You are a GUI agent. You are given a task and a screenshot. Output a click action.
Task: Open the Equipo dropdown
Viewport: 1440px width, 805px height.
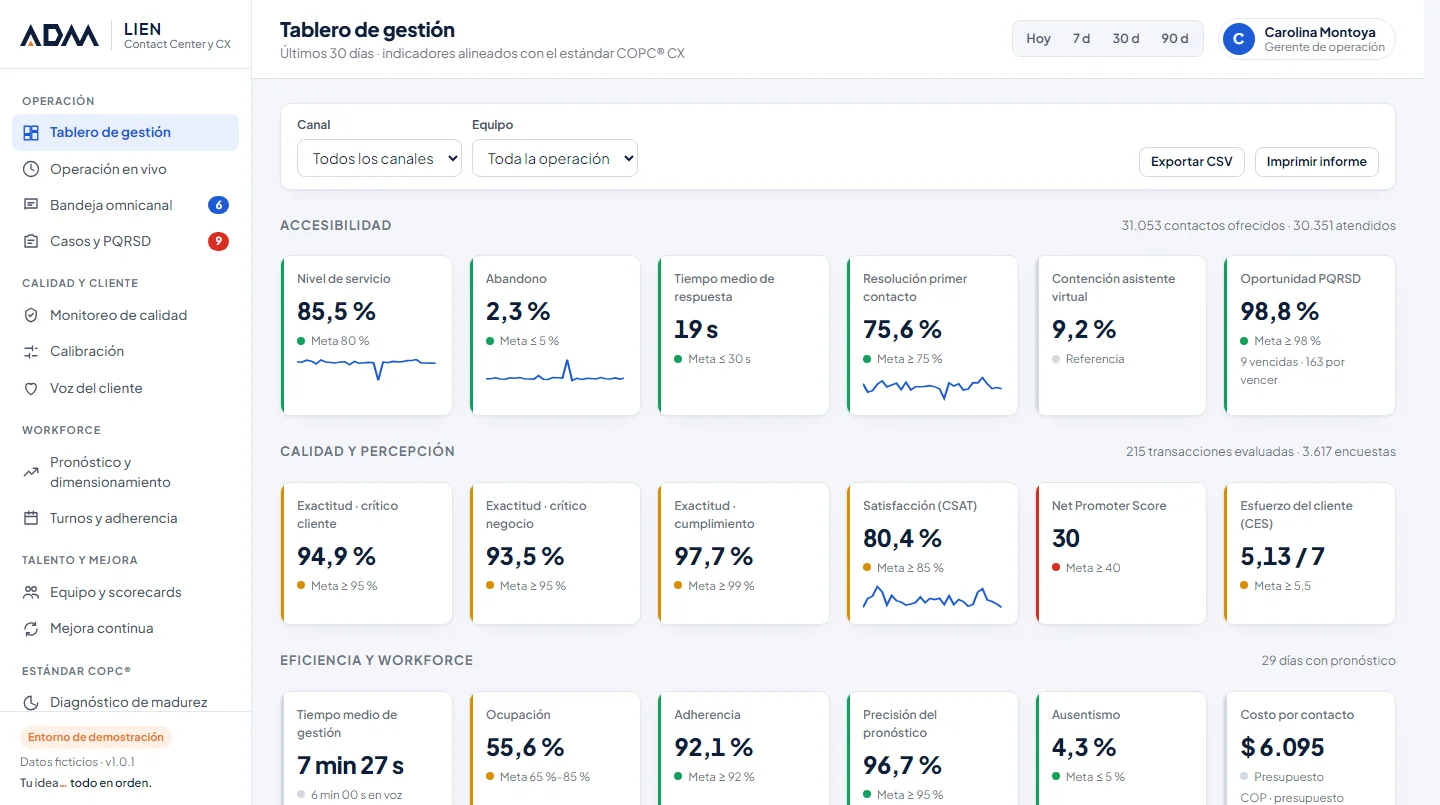(555, 158)
